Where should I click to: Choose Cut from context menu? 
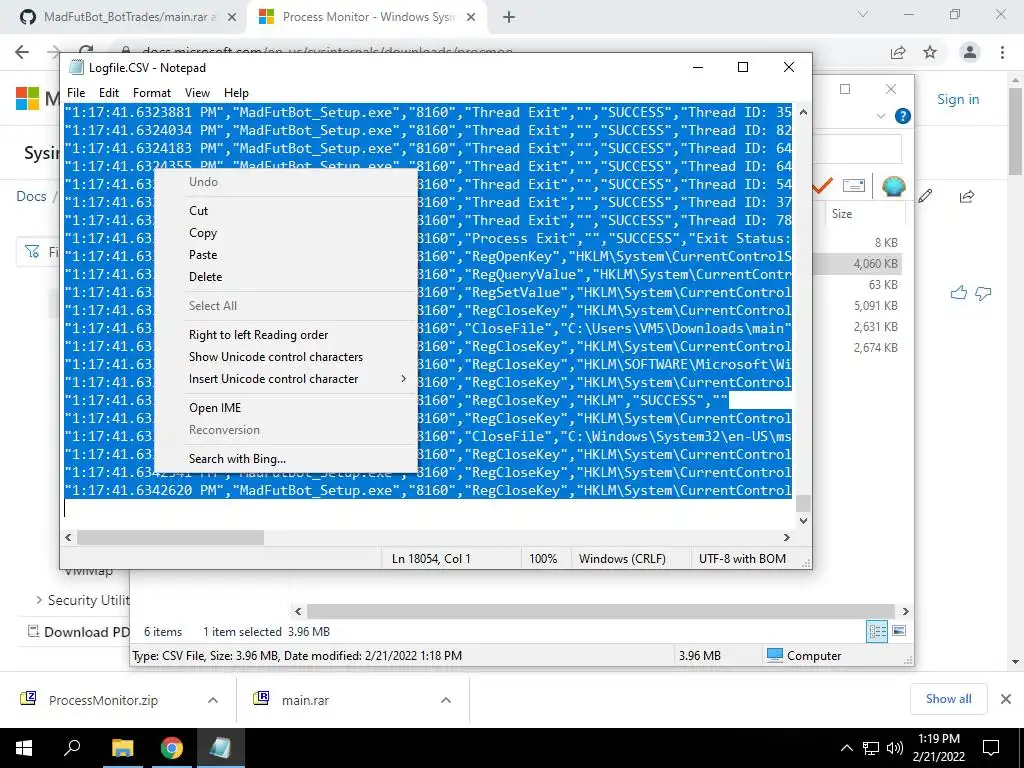tap(199, 211)
